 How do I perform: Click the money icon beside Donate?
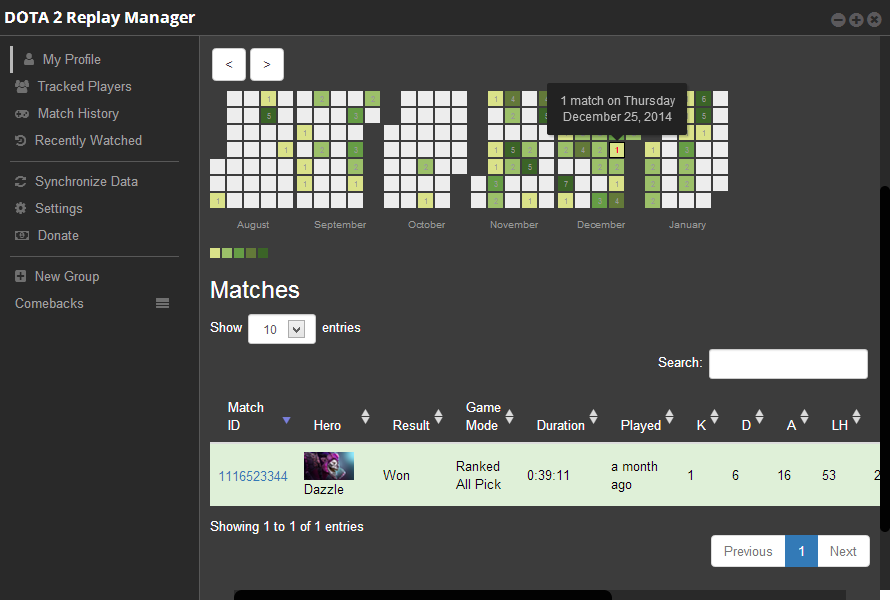(x=22, y=236)
